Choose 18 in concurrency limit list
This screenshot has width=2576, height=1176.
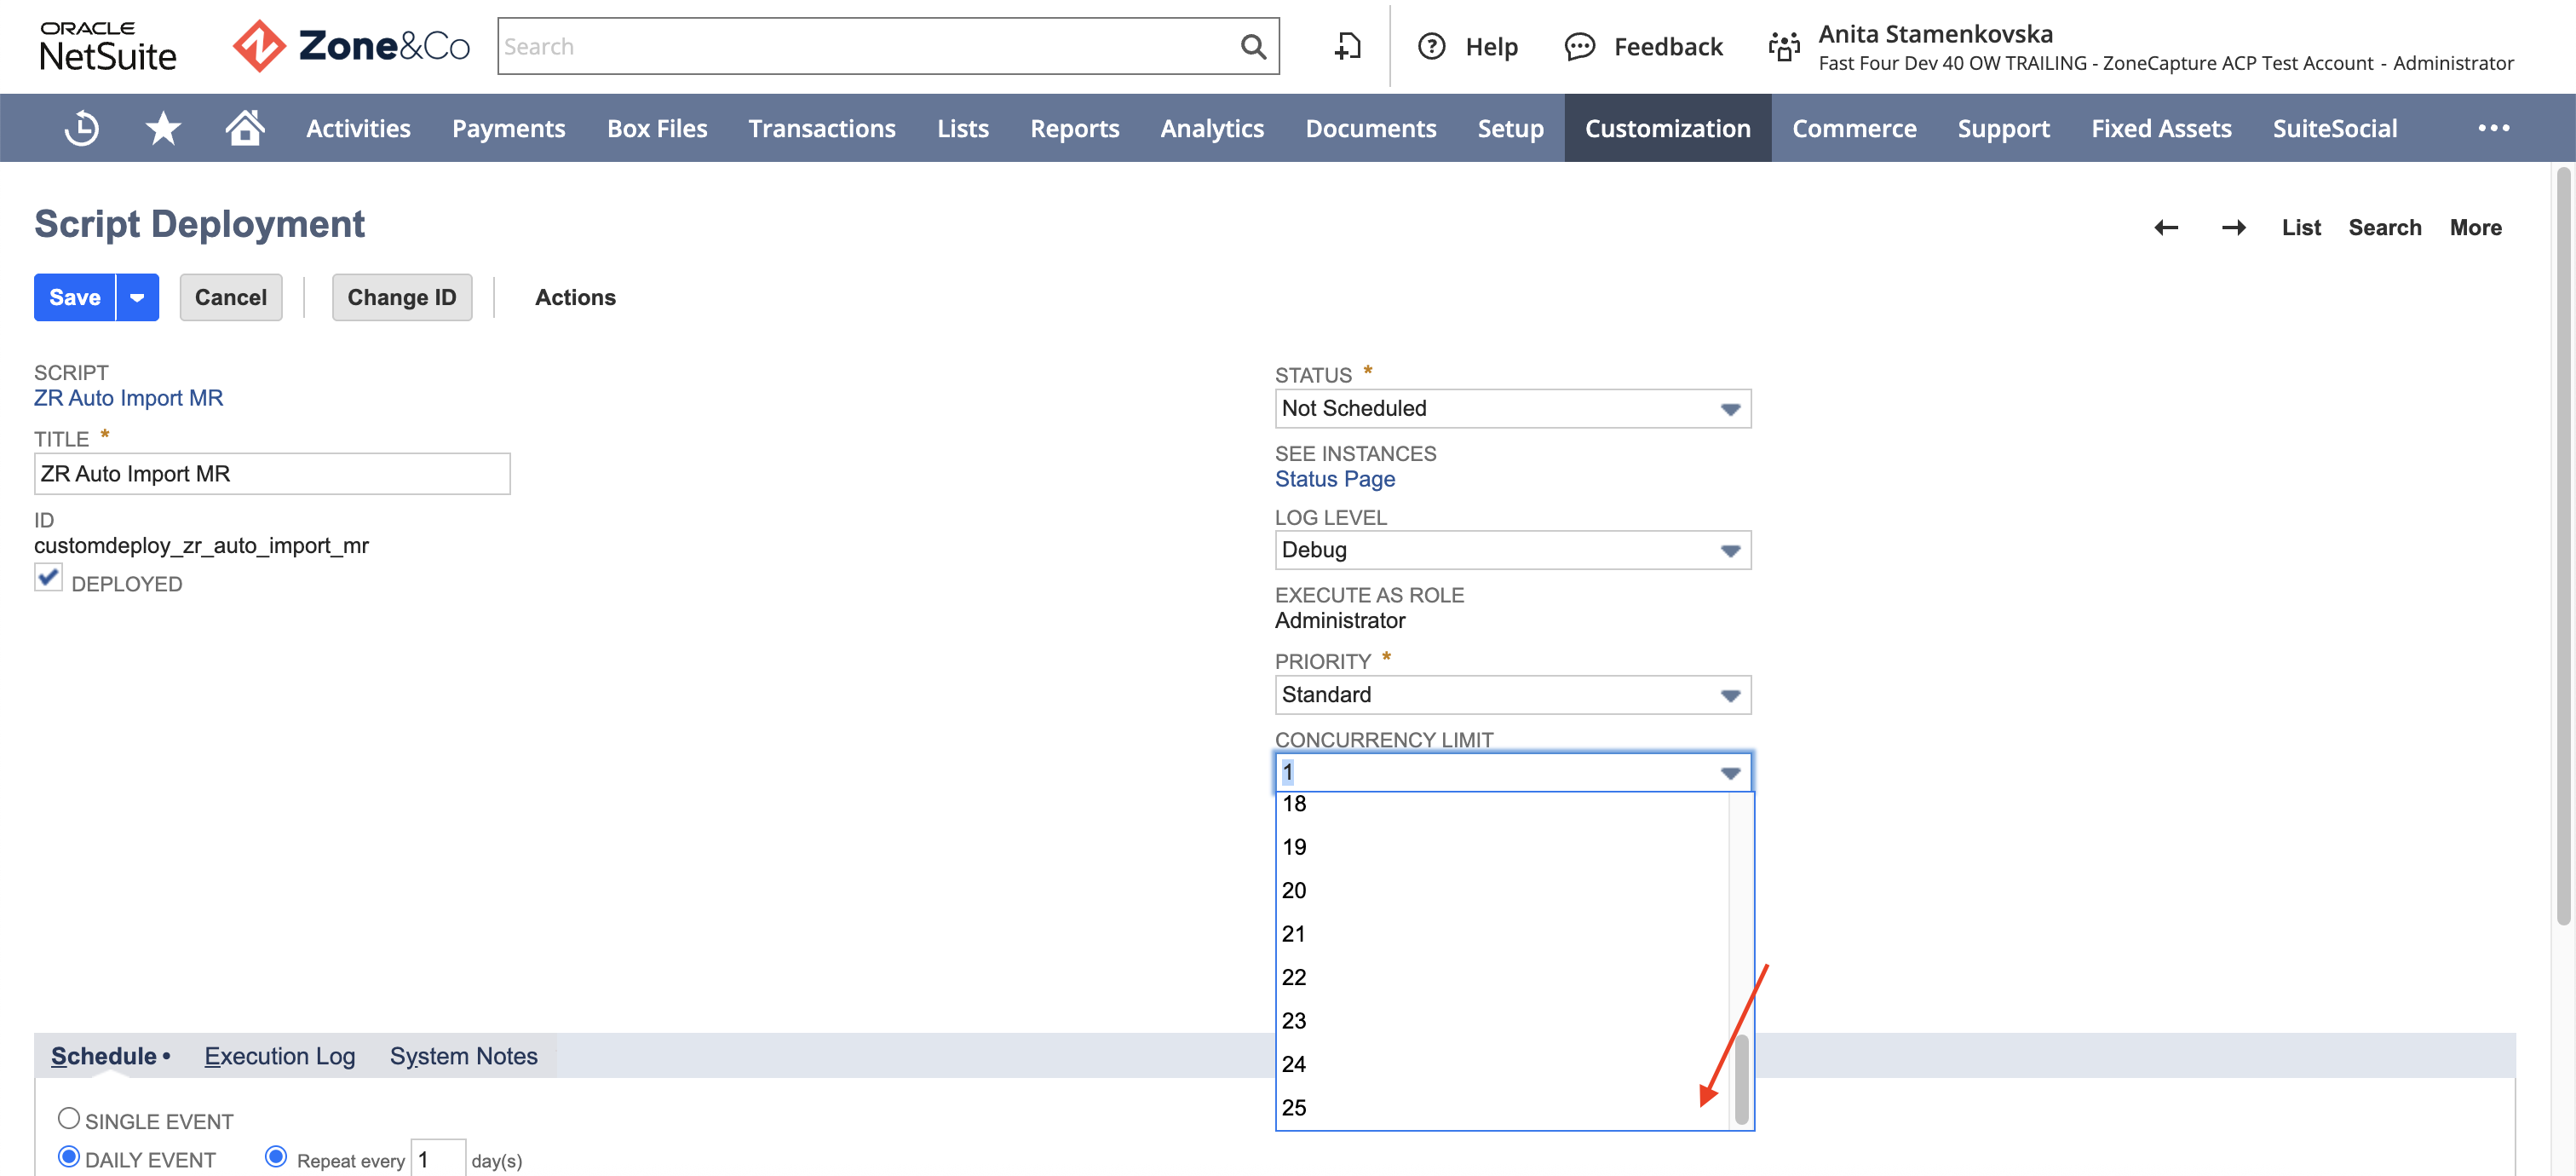1502,804
